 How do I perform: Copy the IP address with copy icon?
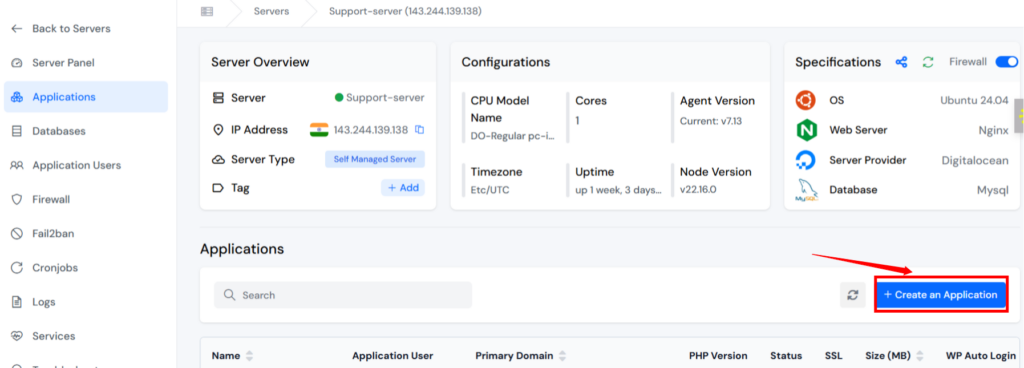pos(420,130)
